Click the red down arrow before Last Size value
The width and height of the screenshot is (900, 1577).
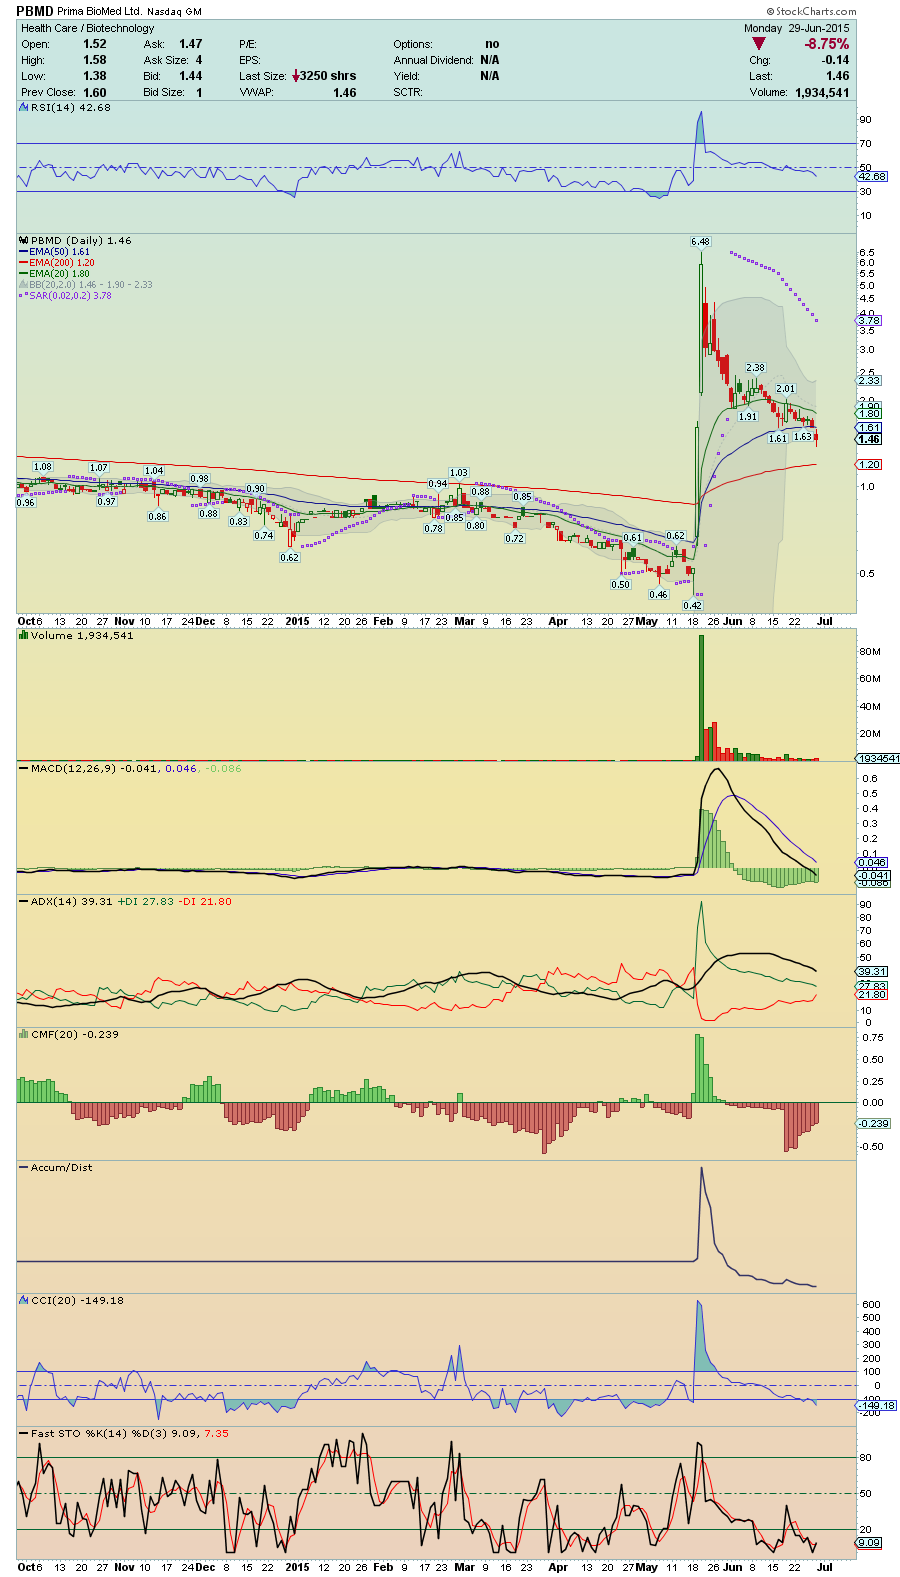pos(296,76)
